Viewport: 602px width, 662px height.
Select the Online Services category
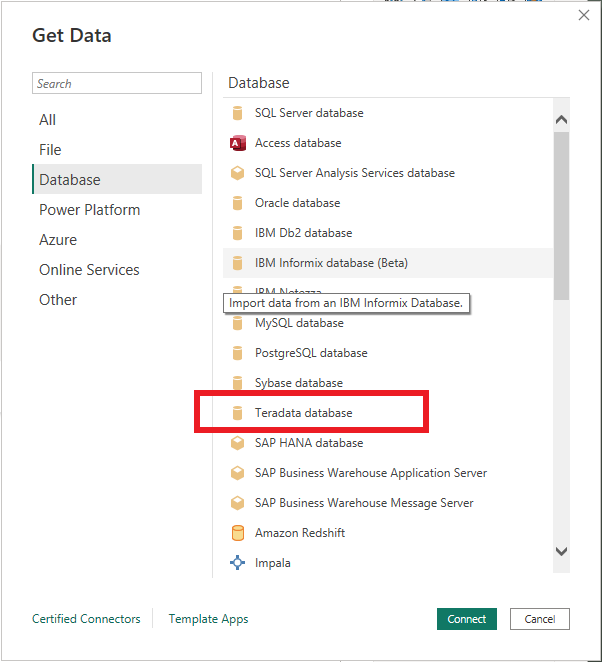(x=117, y=270)
